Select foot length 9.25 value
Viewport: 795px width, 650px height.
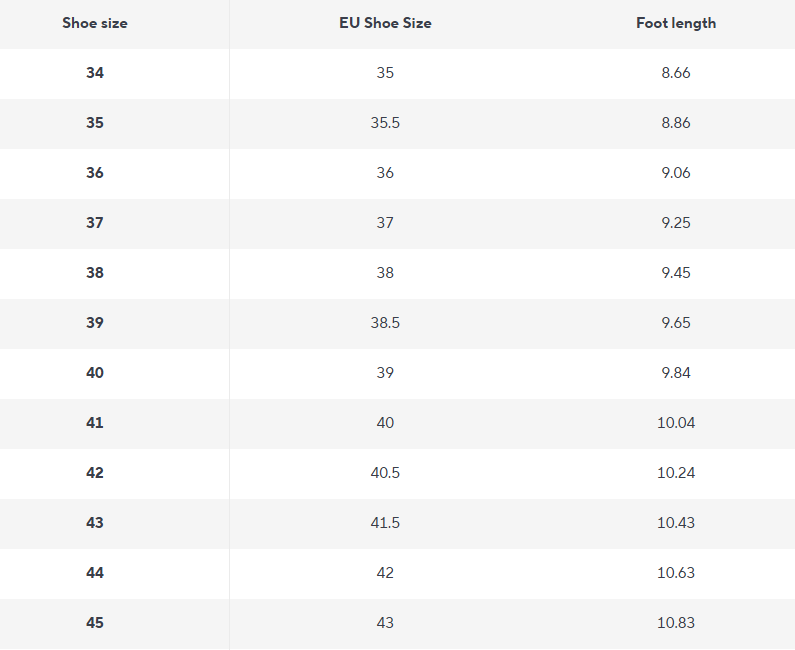click(x=676, y=223)
